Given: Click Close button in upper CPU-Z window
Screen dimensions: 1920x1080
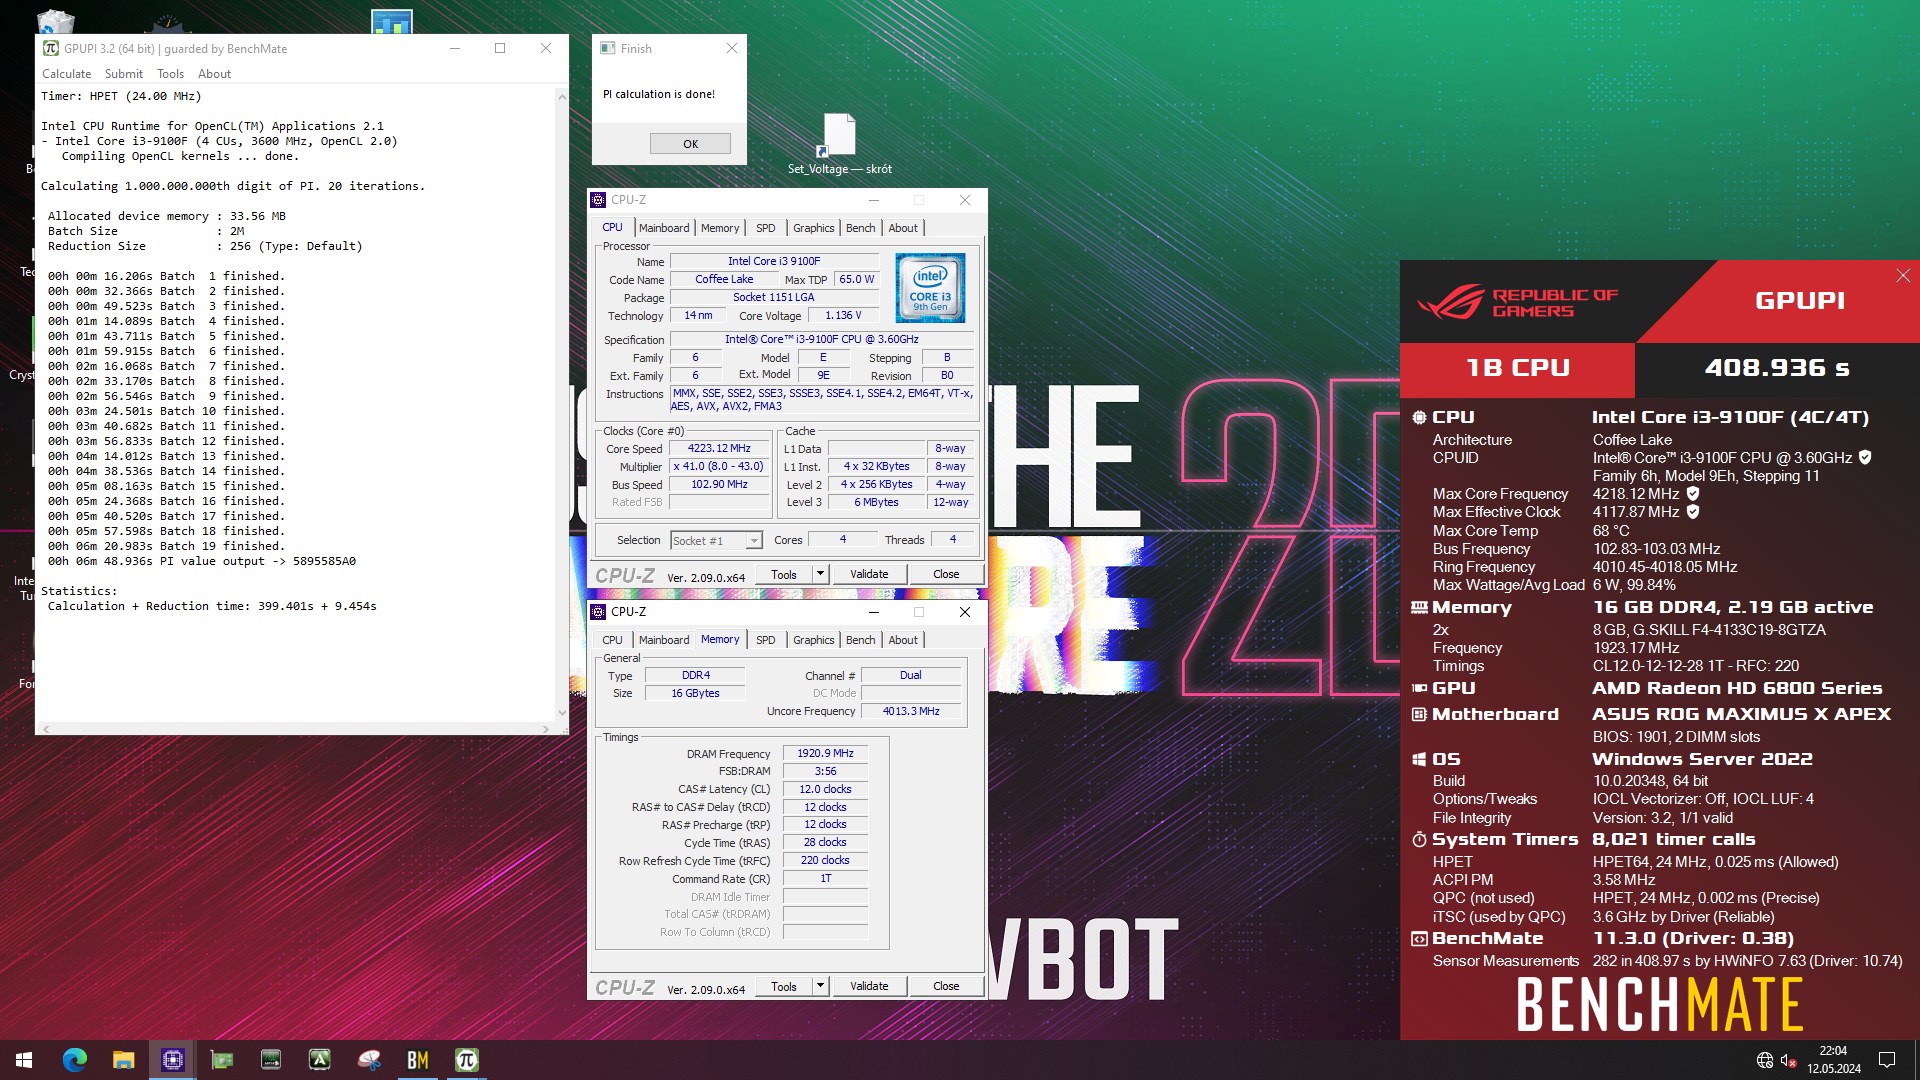Looking at the screenshot, I should 946,574.
